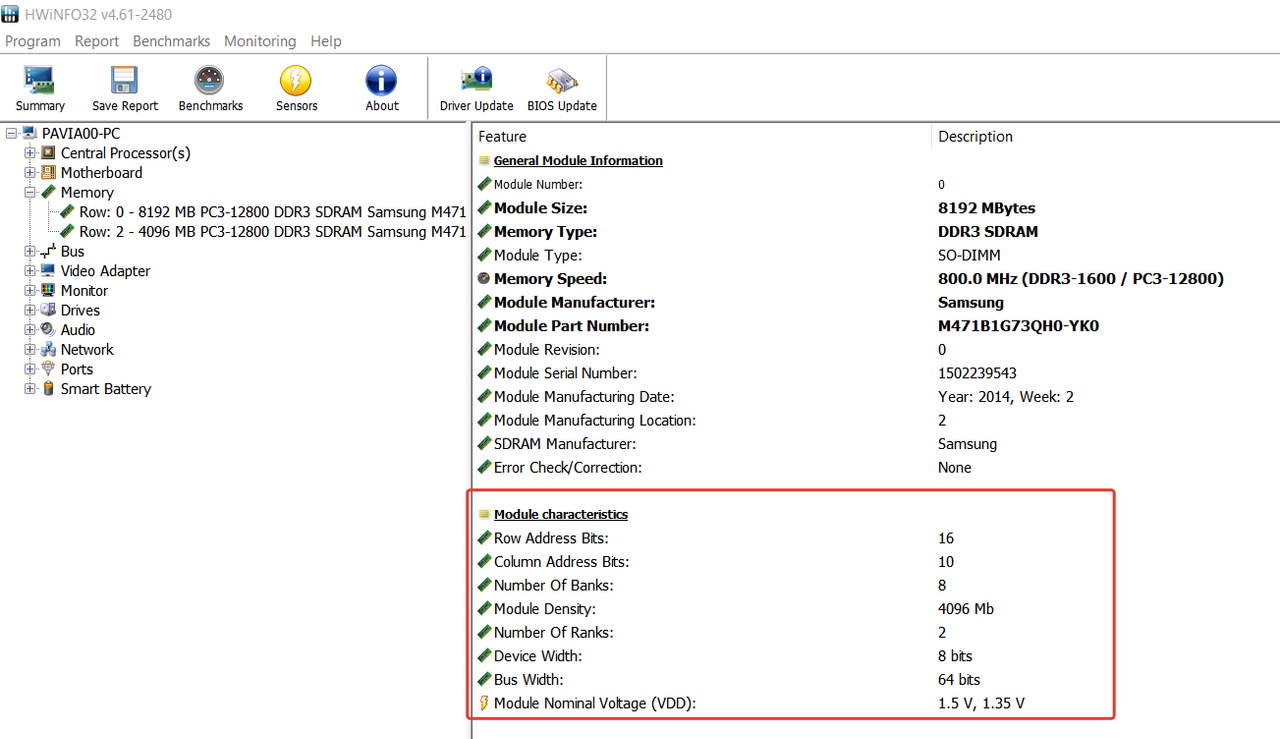Click the General Module Information header icon
Screen dimensions: 1280x739
point(484,161)
